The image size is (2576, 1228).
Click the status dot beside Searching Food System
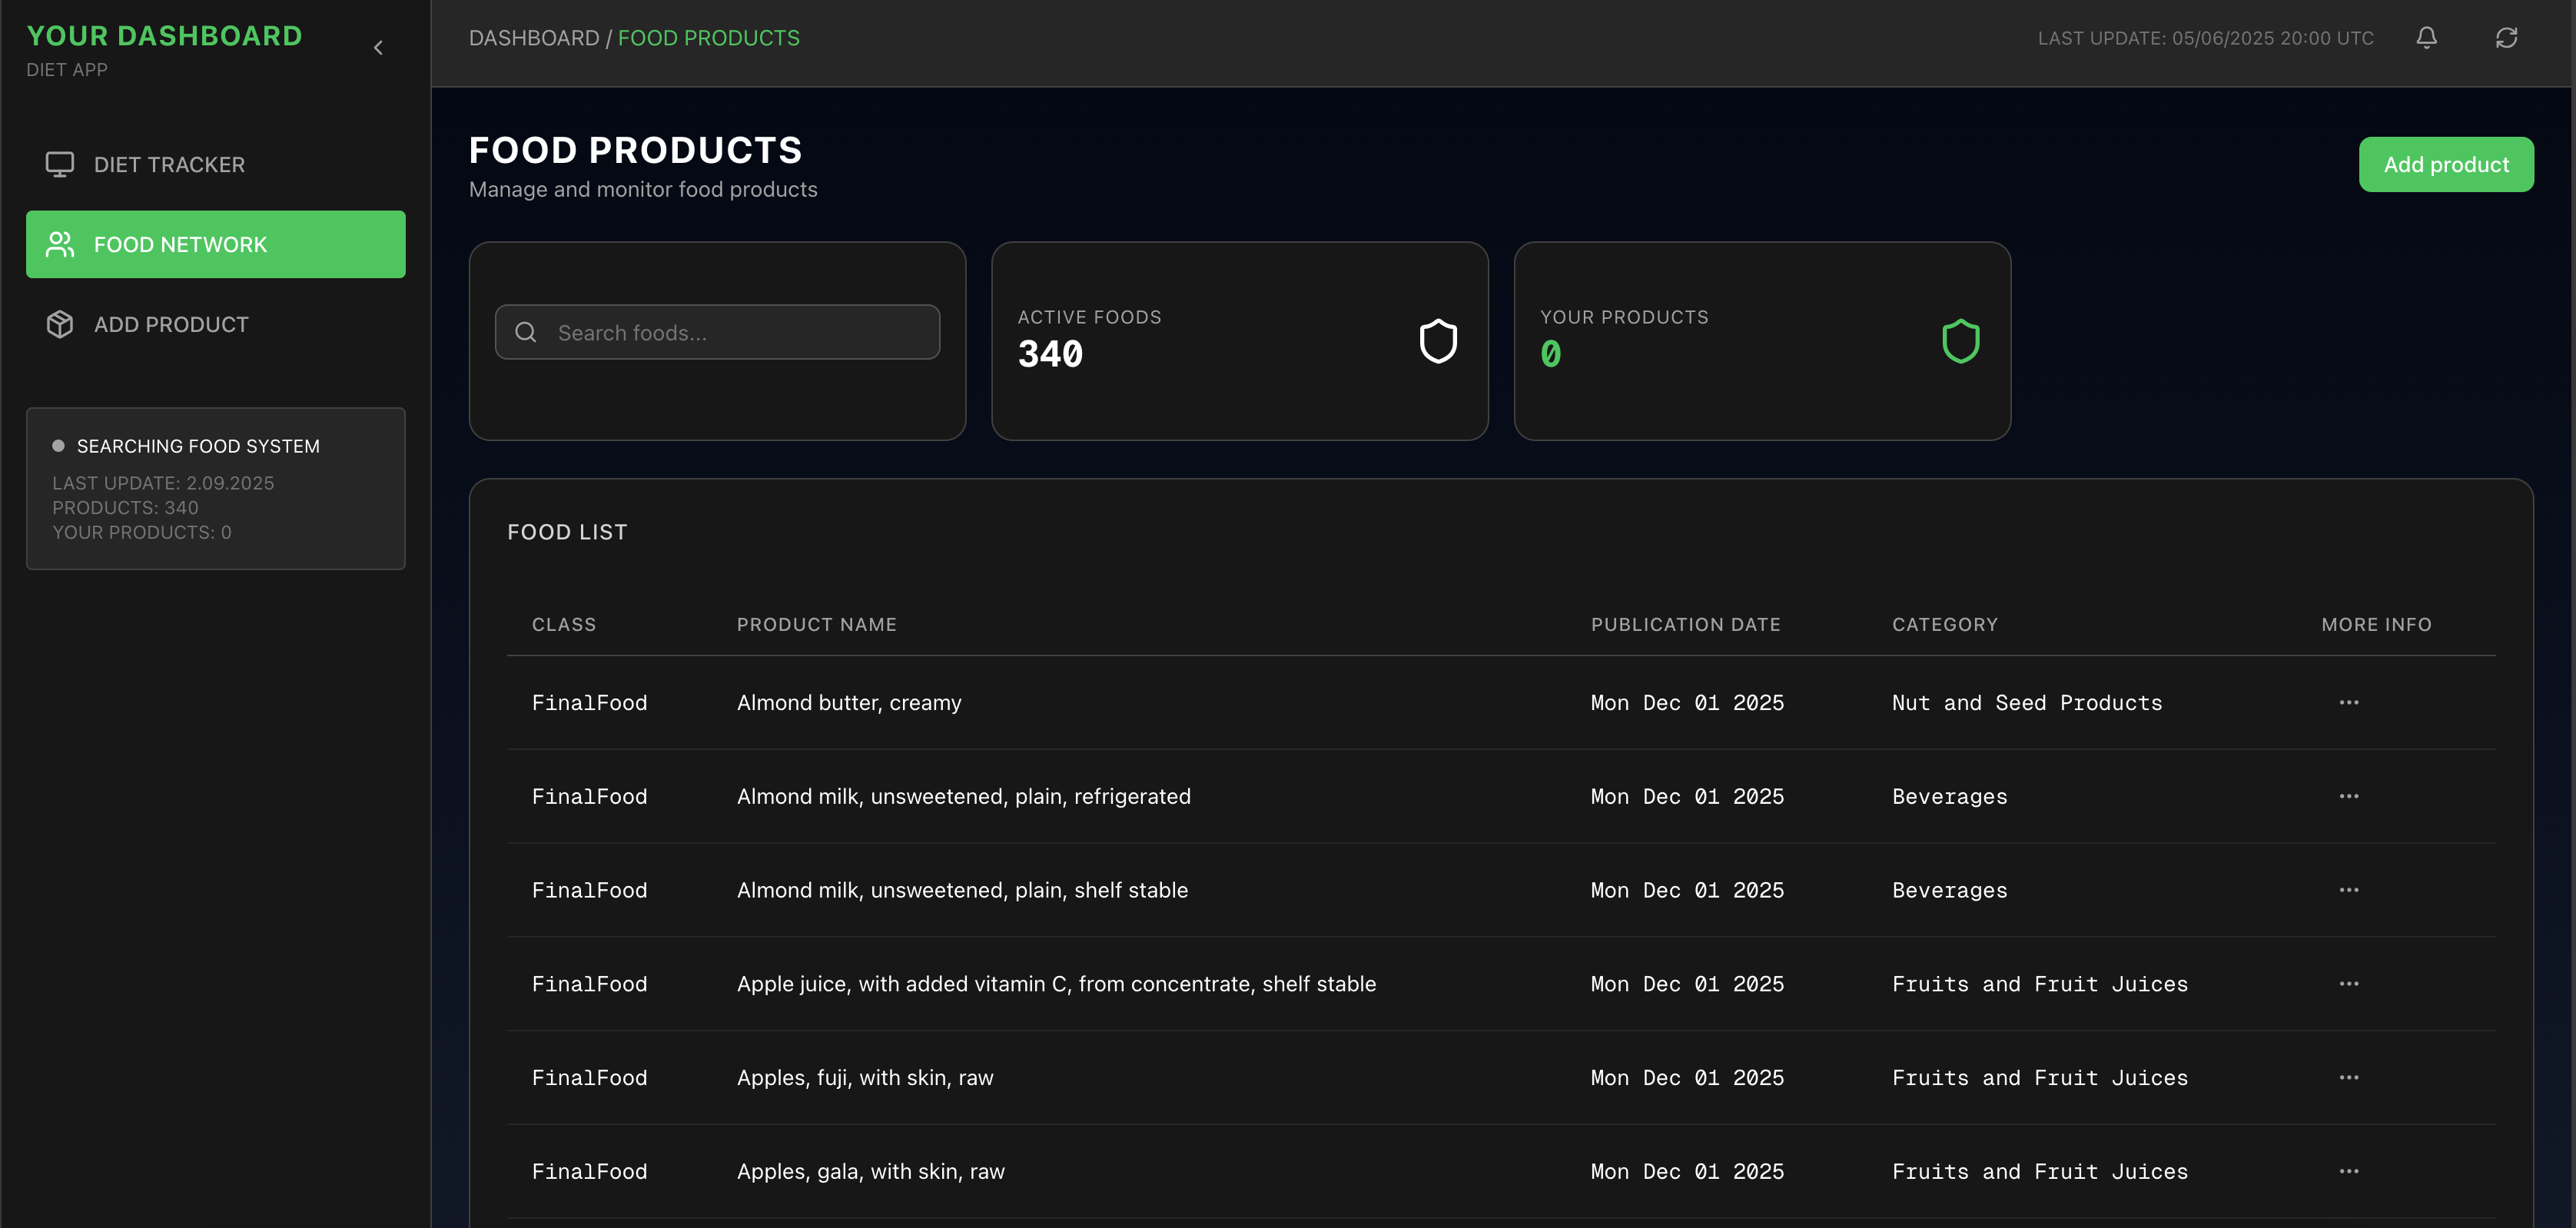[x=59, y=446]
